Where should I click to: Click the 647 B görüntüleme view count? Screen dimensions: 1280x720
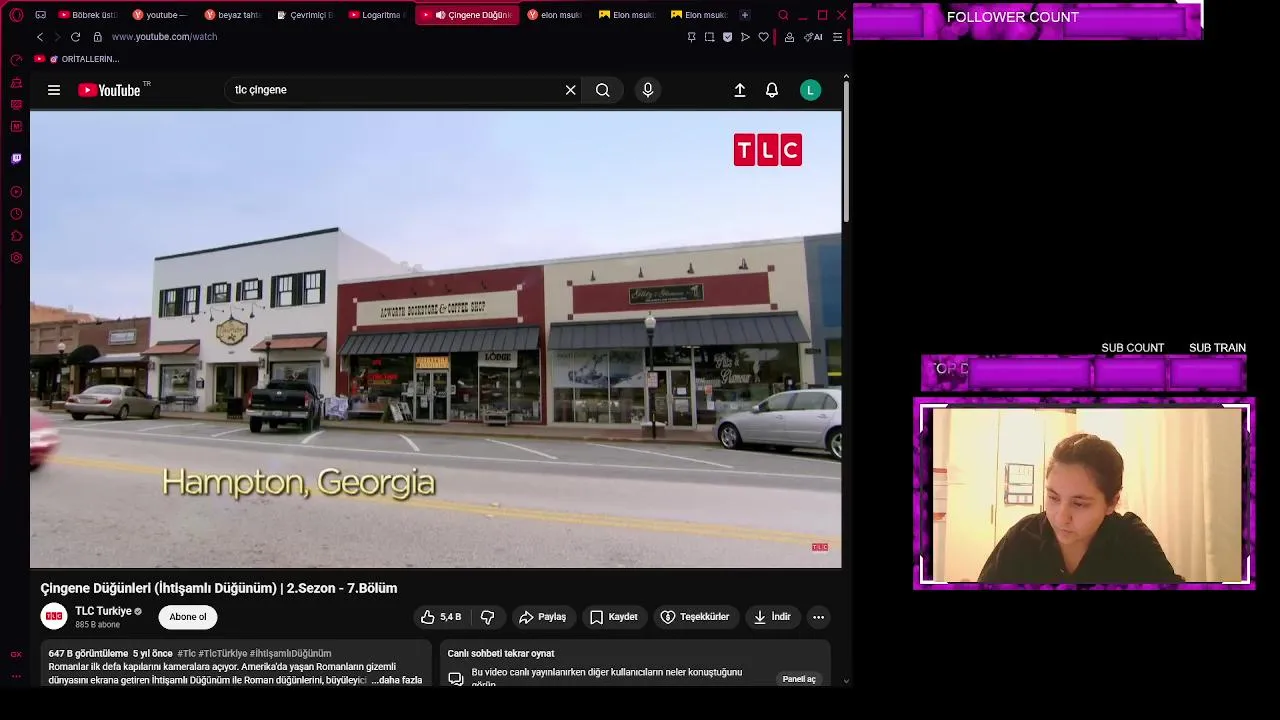pos(88,653)
